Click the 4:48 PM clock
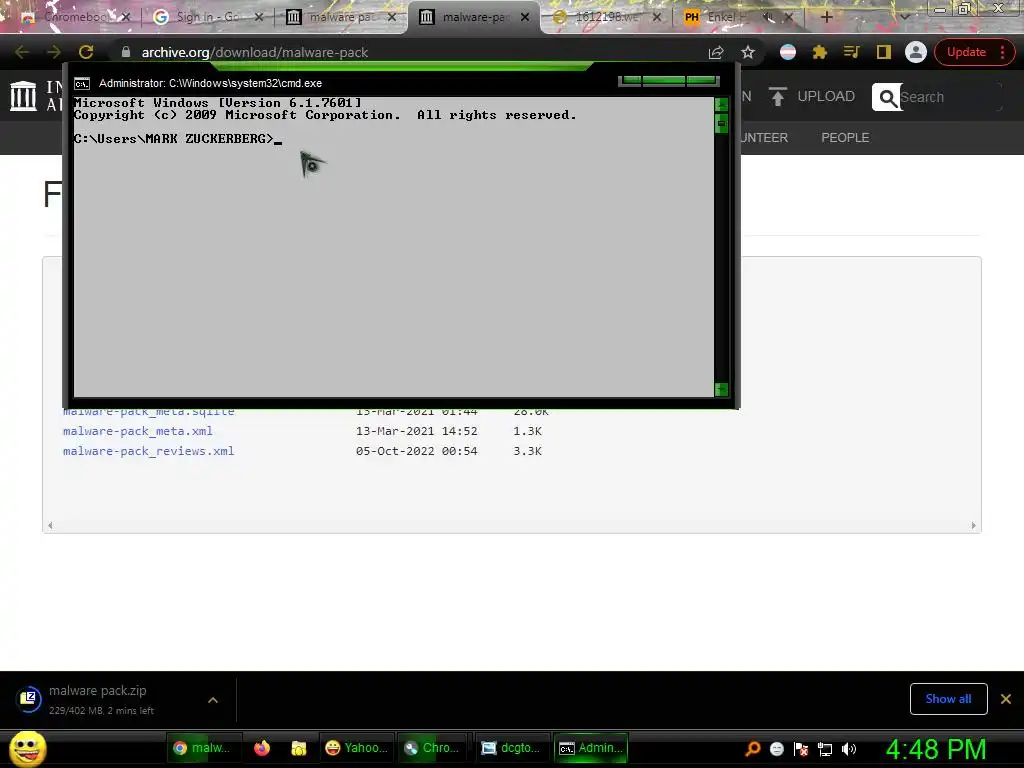This screenshot has height=768, width=1024. 936,749
